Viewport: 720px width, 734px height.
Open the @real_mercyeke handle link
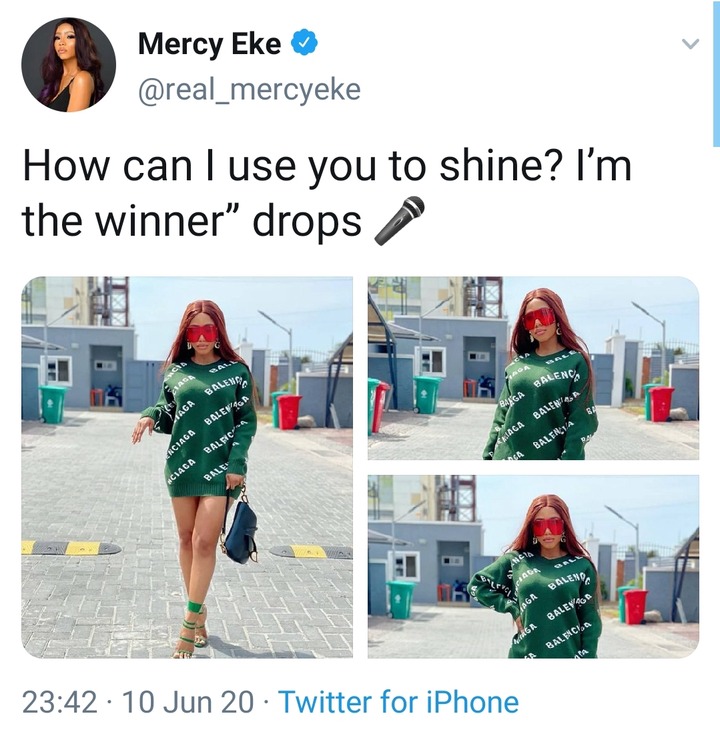coord(249,89)
